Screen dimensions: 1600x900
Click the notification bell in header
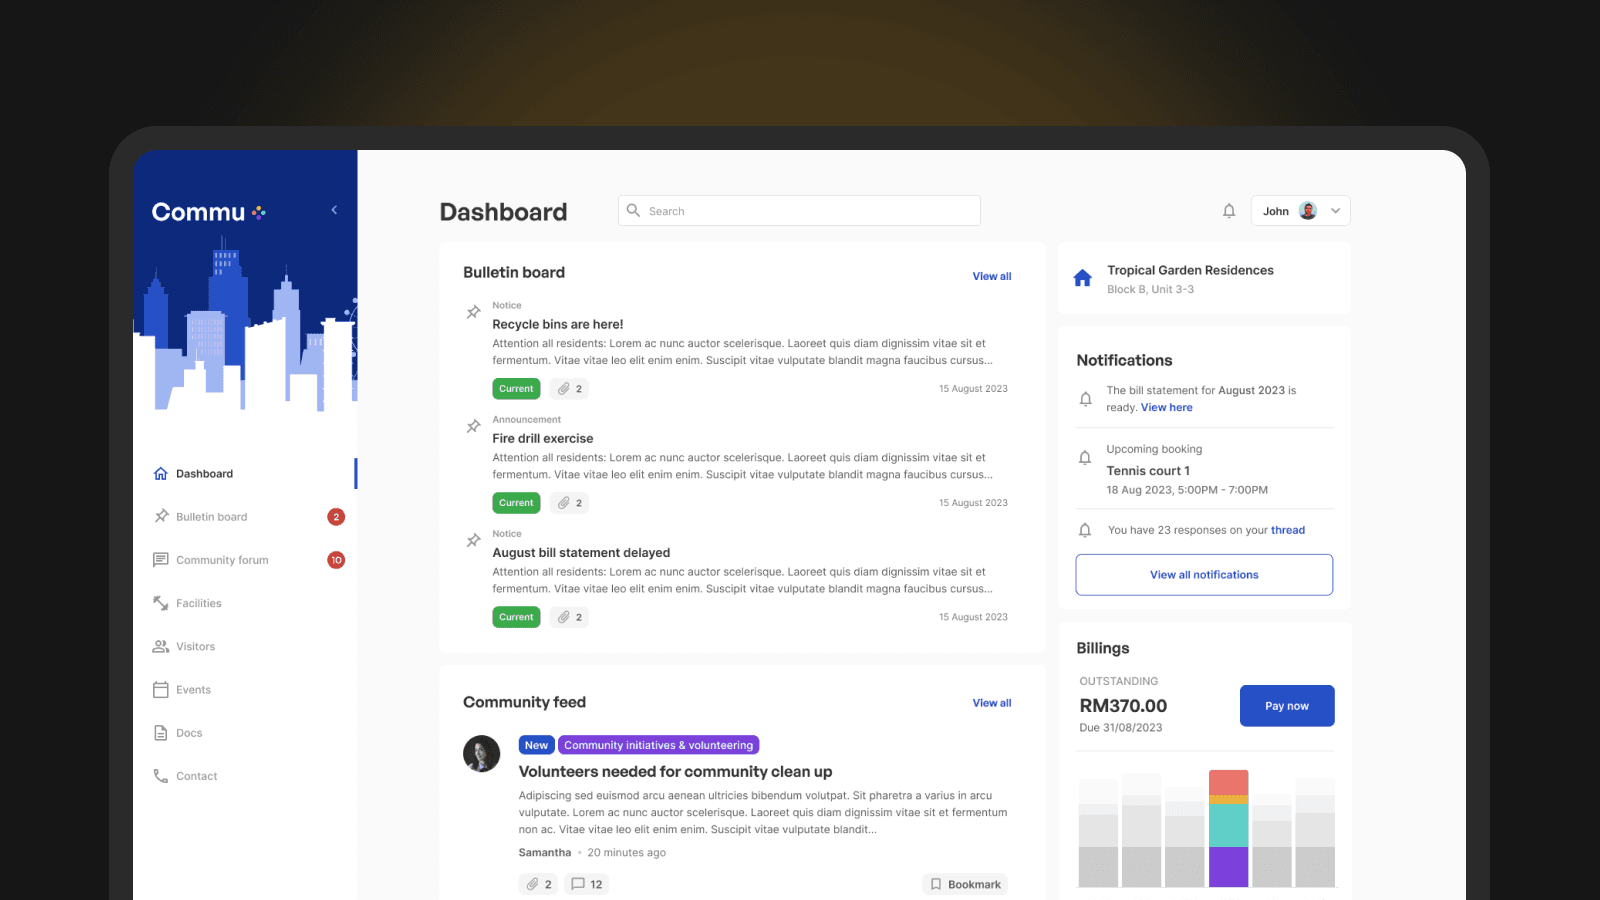[1229, 211]
